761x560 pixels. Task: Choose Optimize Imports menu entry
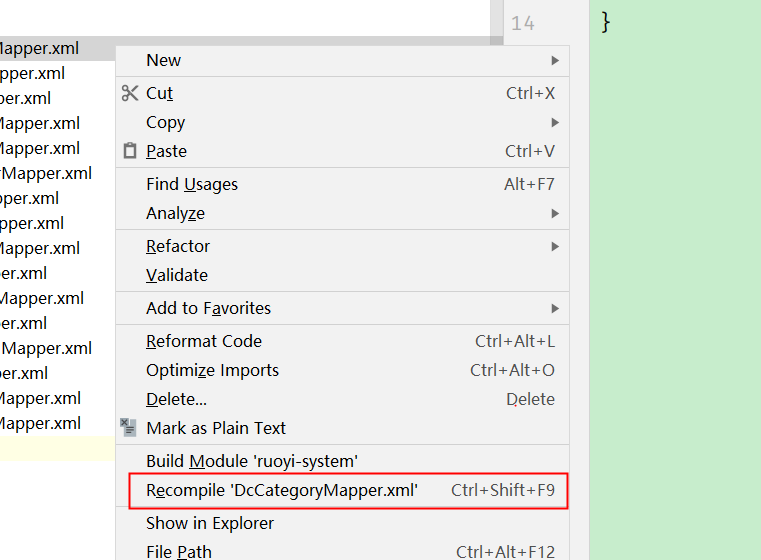[x=212, y=370]
